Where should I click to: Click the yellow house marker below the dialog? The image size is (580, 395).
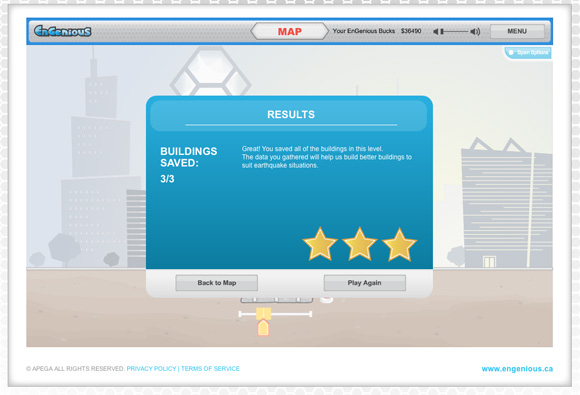[x=263, y=328]
